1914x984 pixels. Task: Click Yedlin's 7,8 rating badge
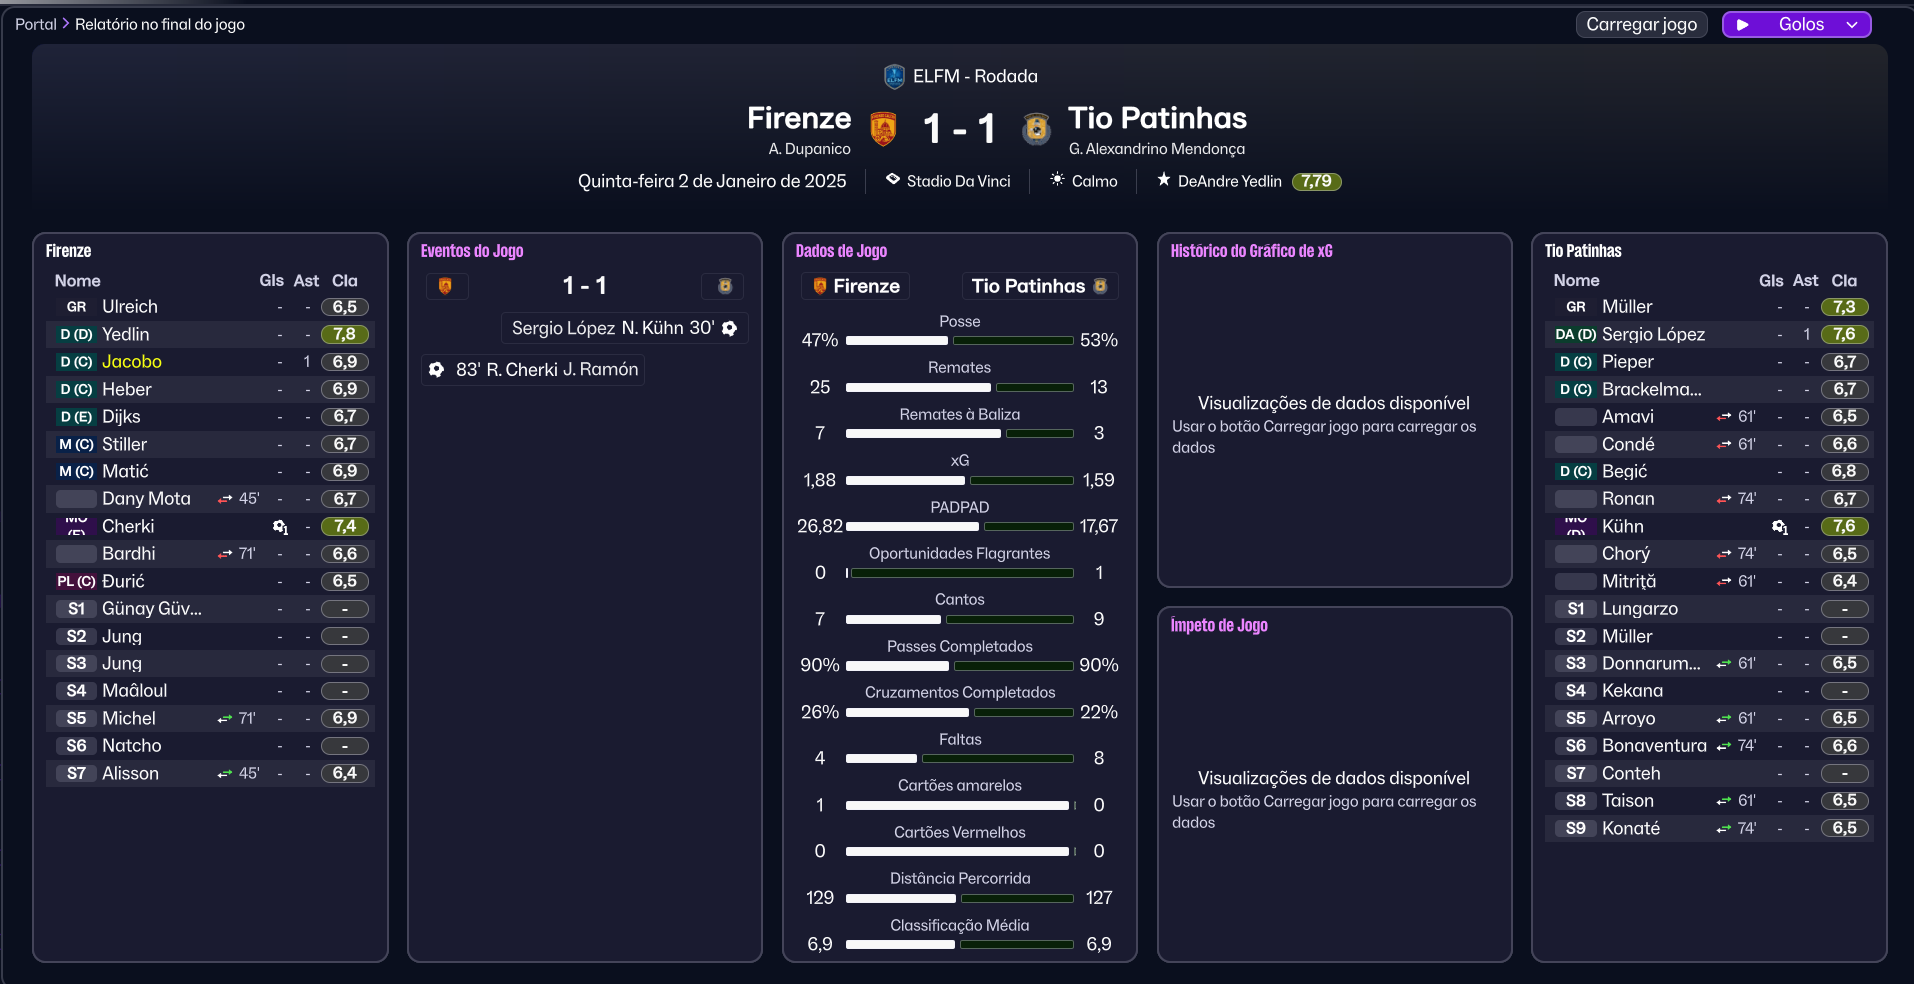click(345, 334)
